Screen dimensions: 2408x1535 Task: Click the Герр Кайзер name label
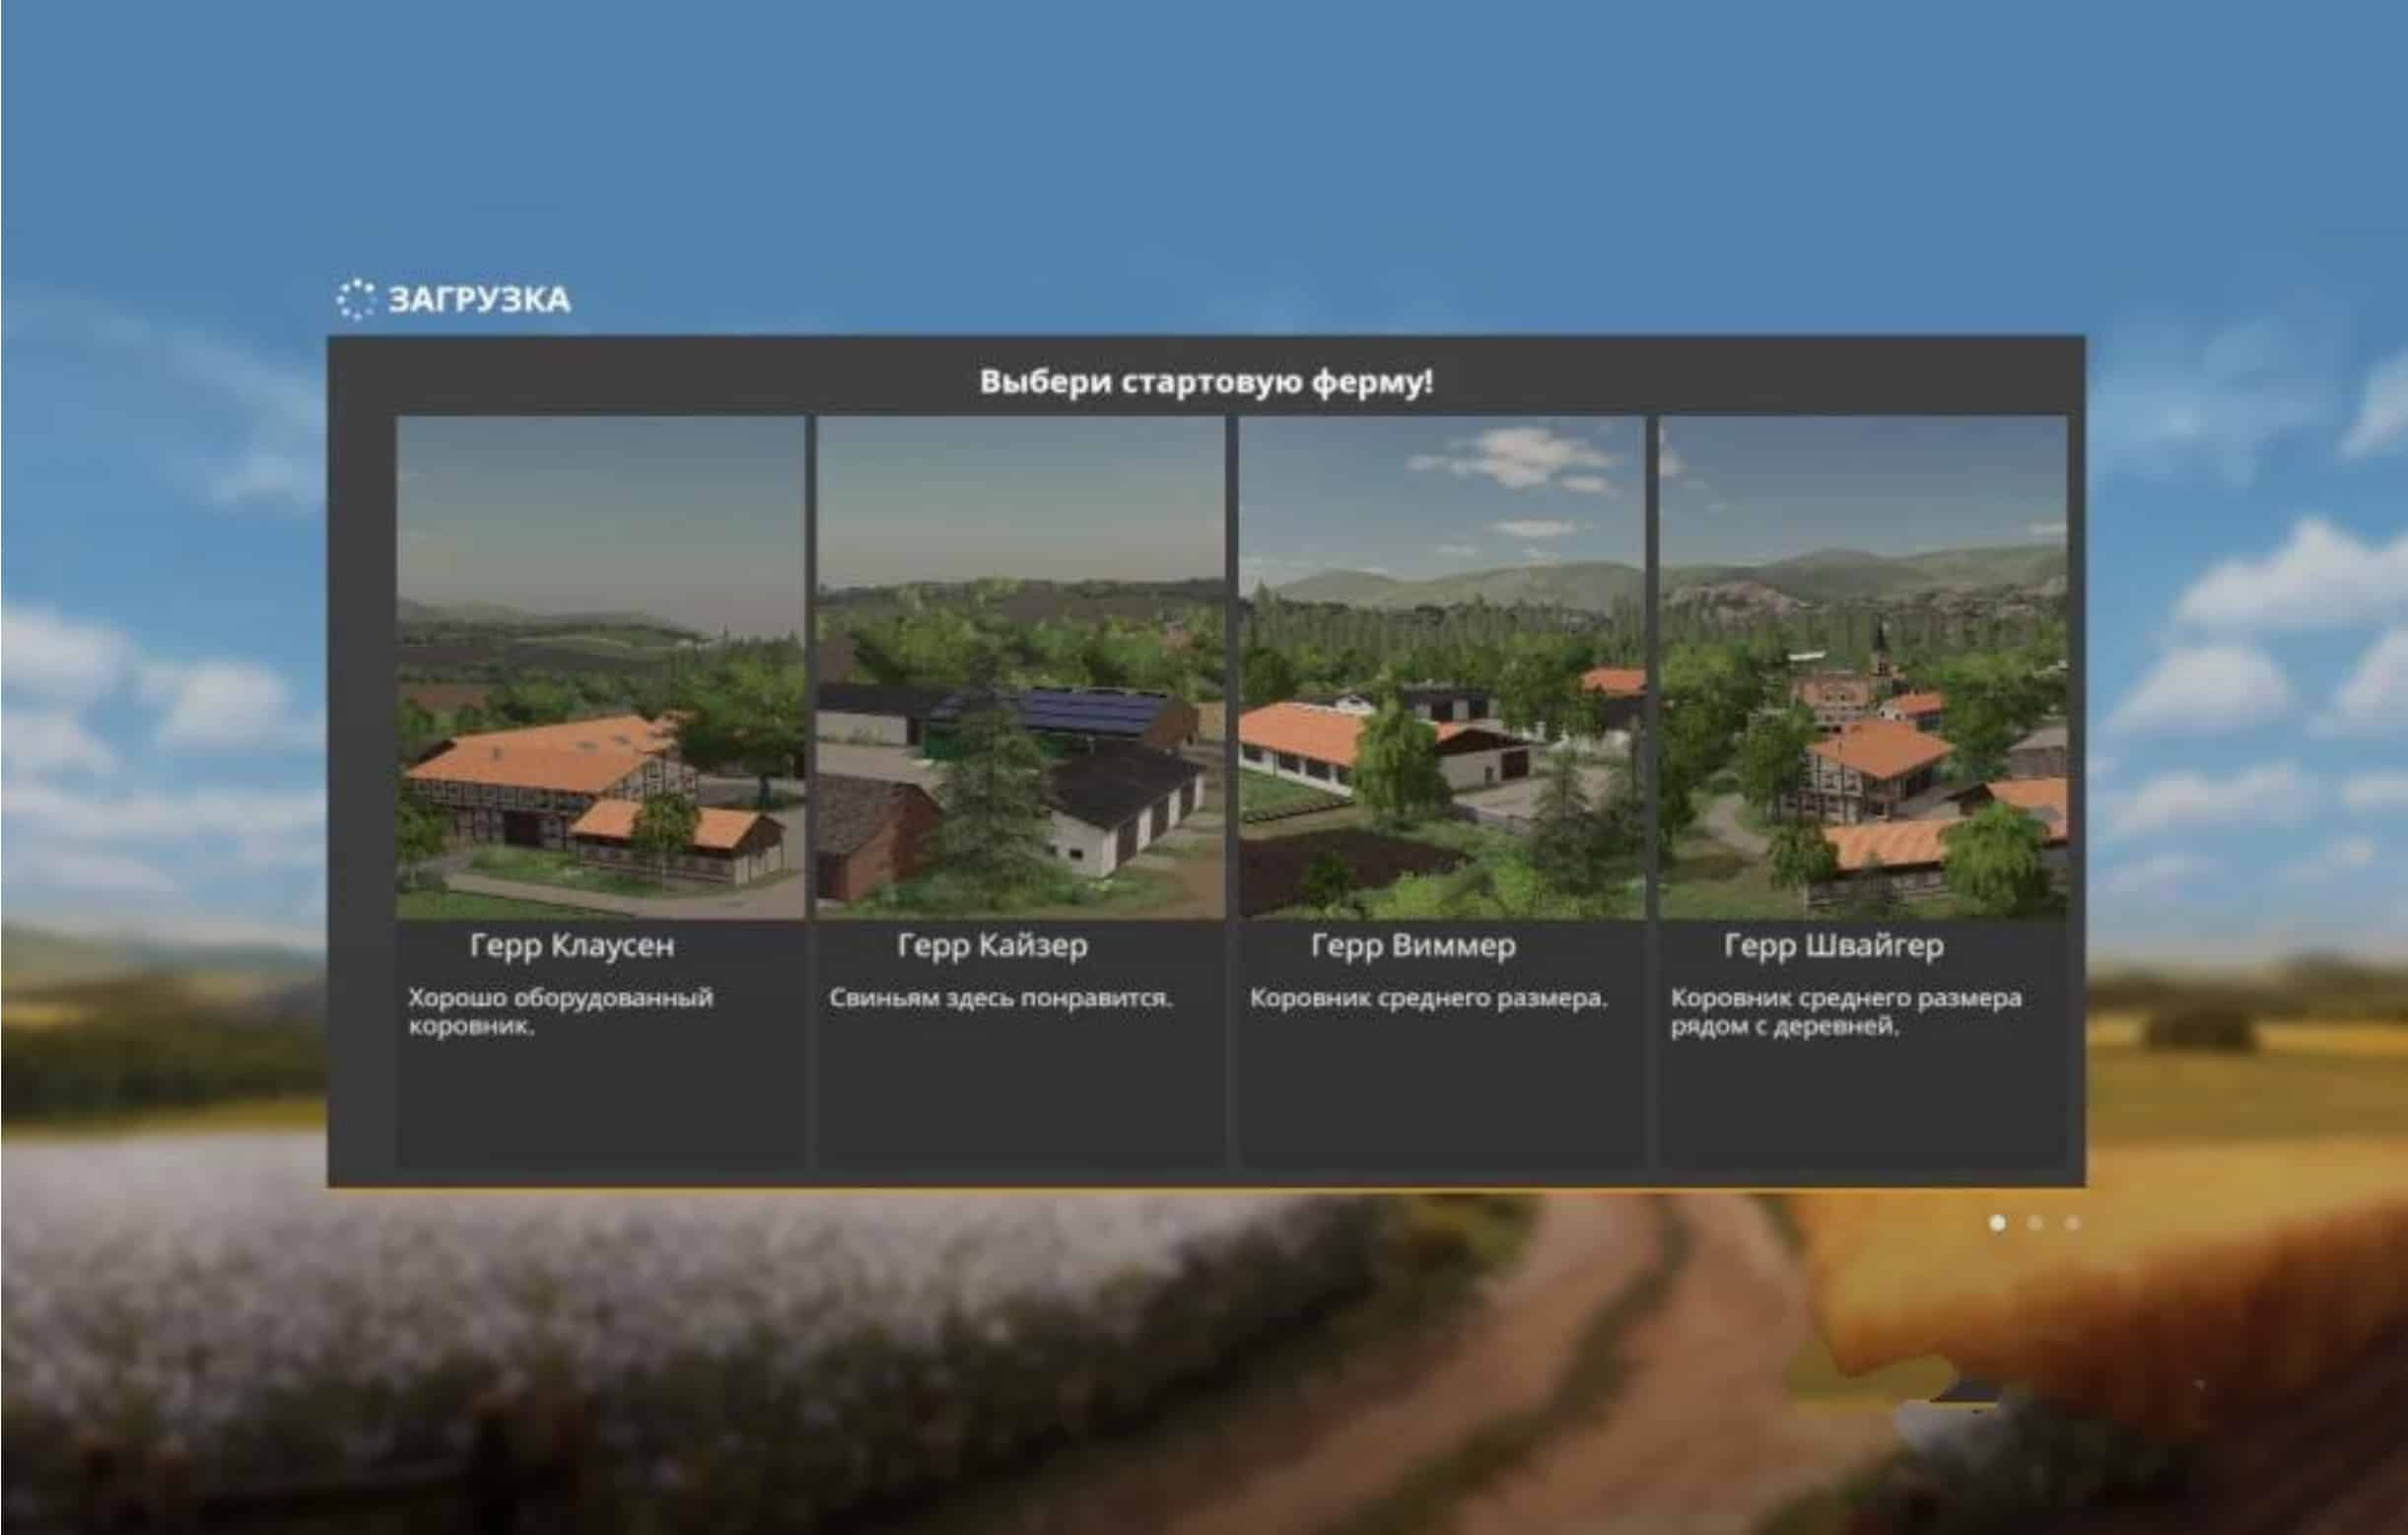[992, 945]
